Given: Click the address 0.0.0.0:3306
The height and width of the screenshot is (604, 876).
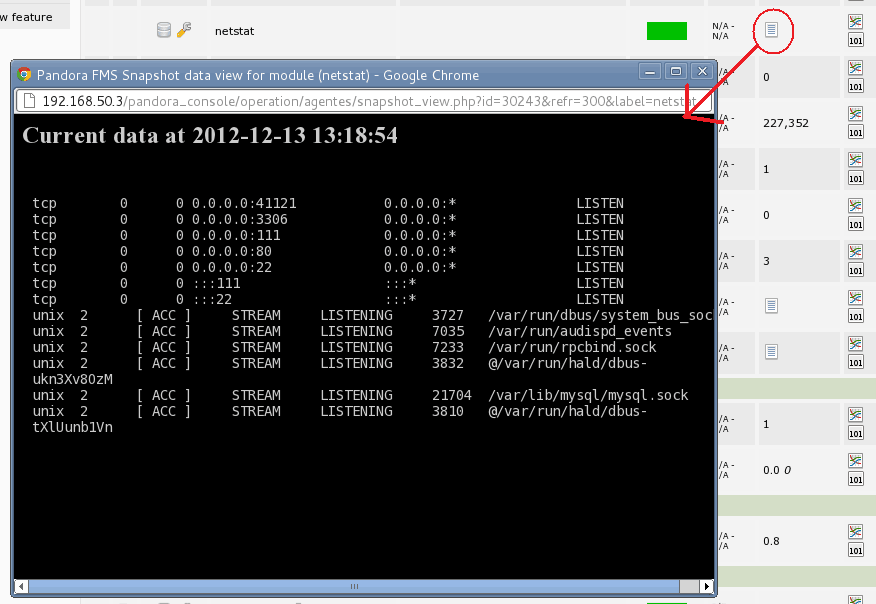Looking at the screenshot, I should click(240, 220).
